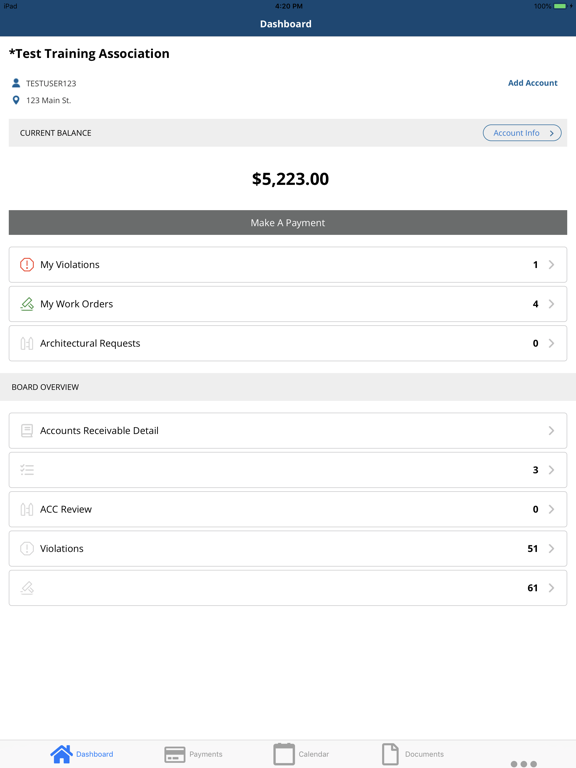Tap the Dashboard home icon in bottom bar

click(61, 754)
